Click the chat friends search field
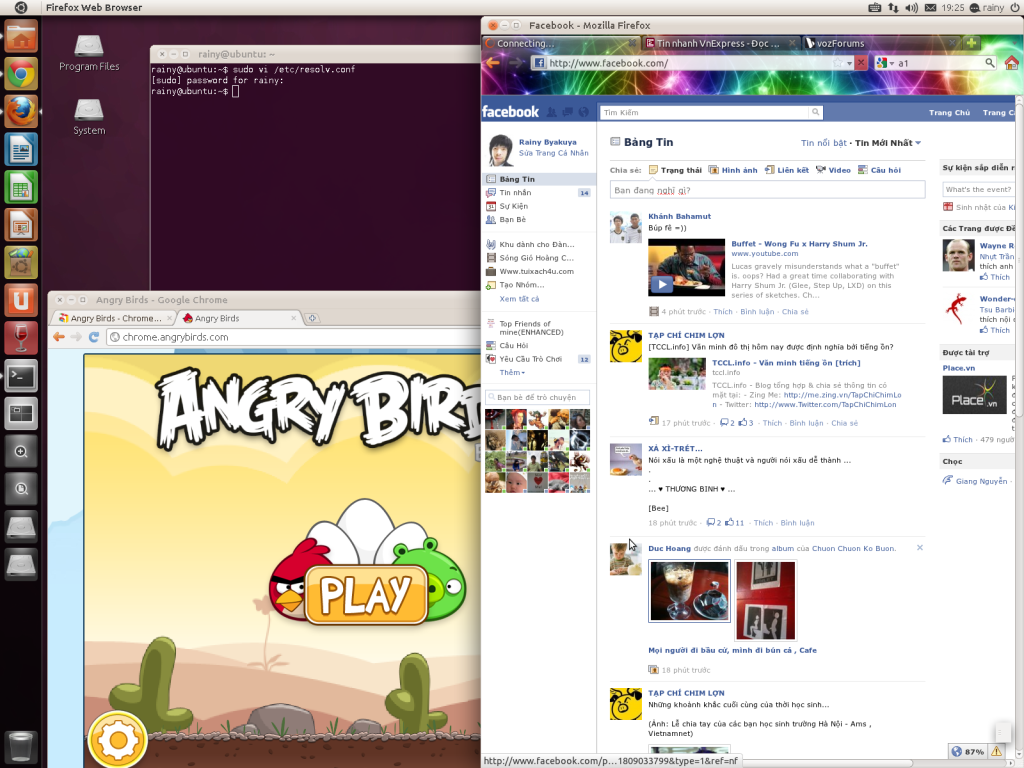This screenshot has height=768, width=1024. point(537,397)
